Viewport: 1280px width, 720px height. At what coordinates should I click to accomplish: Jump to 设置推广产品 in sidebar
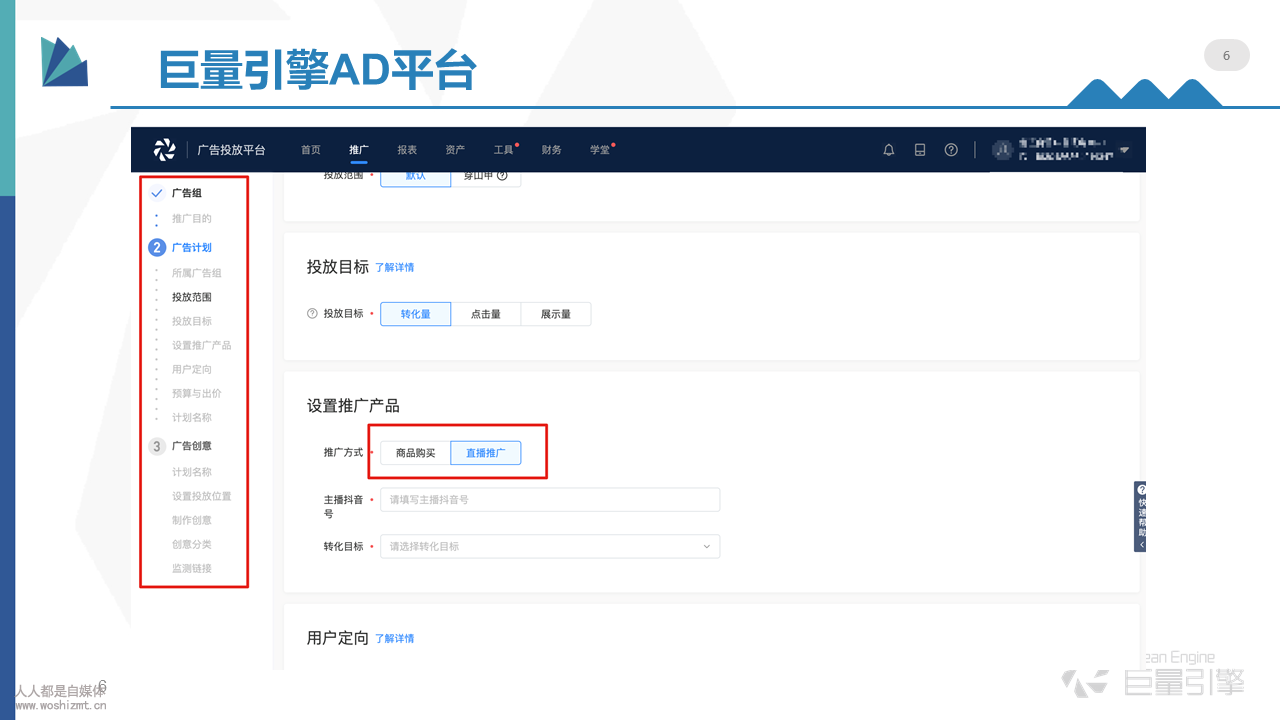point(202,345)
